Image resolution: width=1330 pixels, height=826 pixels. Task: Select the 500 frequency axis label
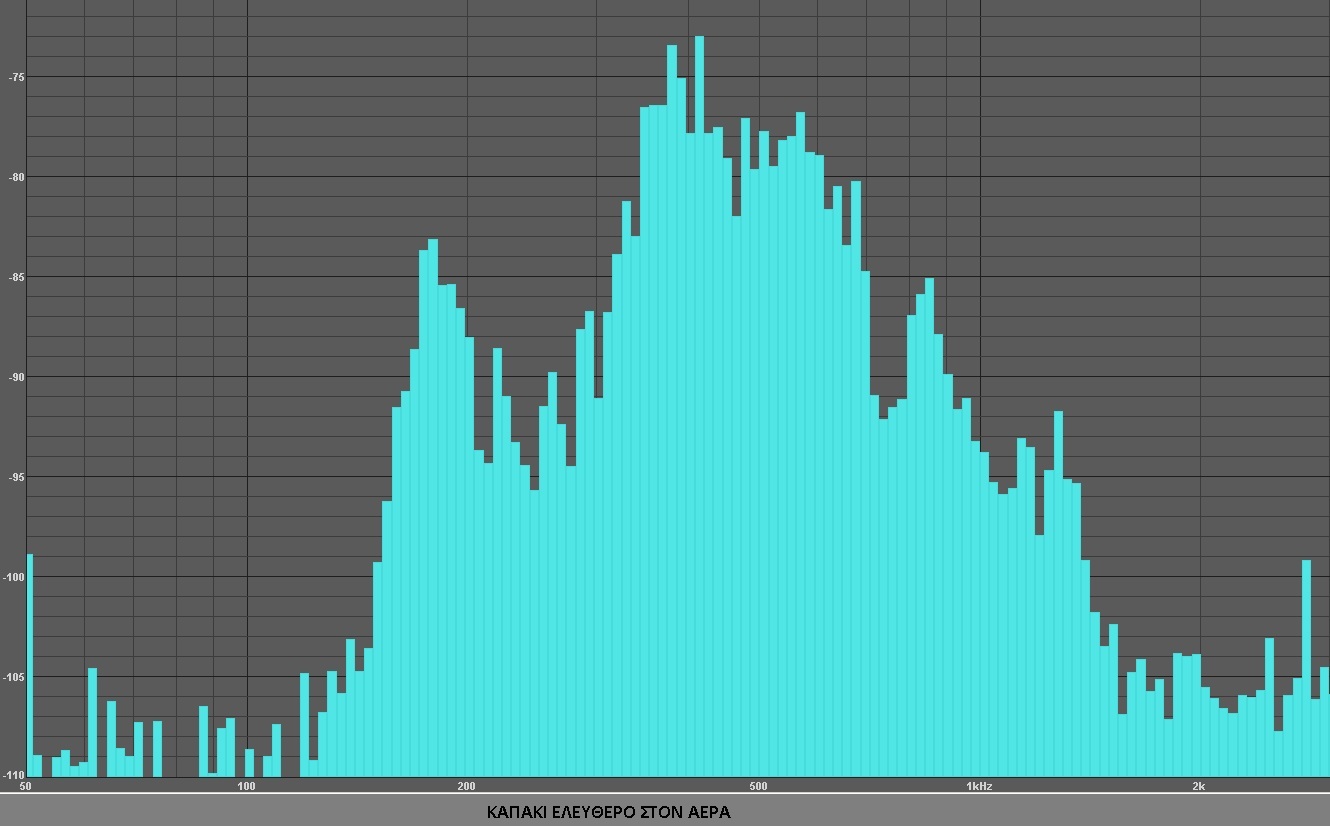758,786
